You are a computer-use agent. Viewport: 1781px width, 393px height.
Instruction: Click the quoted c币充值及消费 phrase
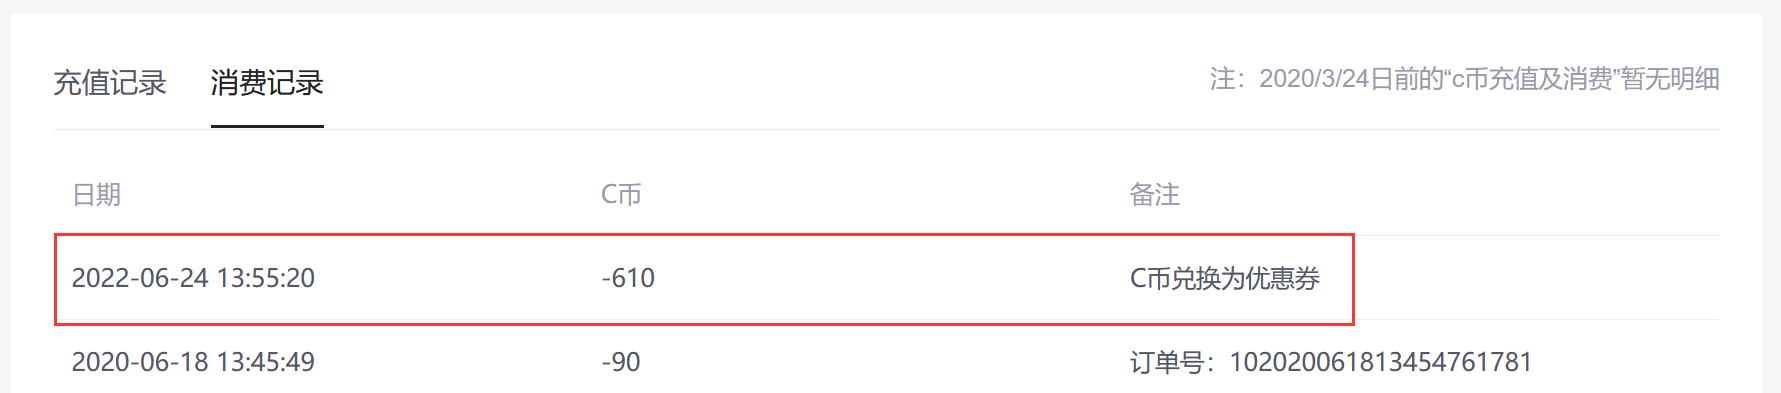coord(1532,79)
